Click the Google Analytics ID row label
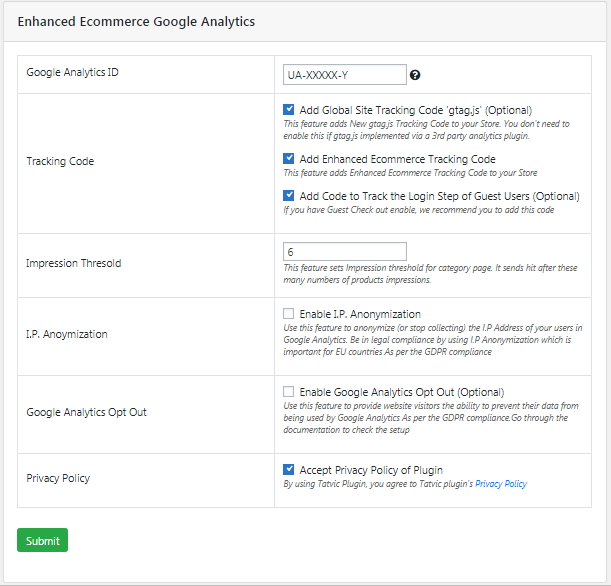611x586 pixels. (x=73, y=72)
